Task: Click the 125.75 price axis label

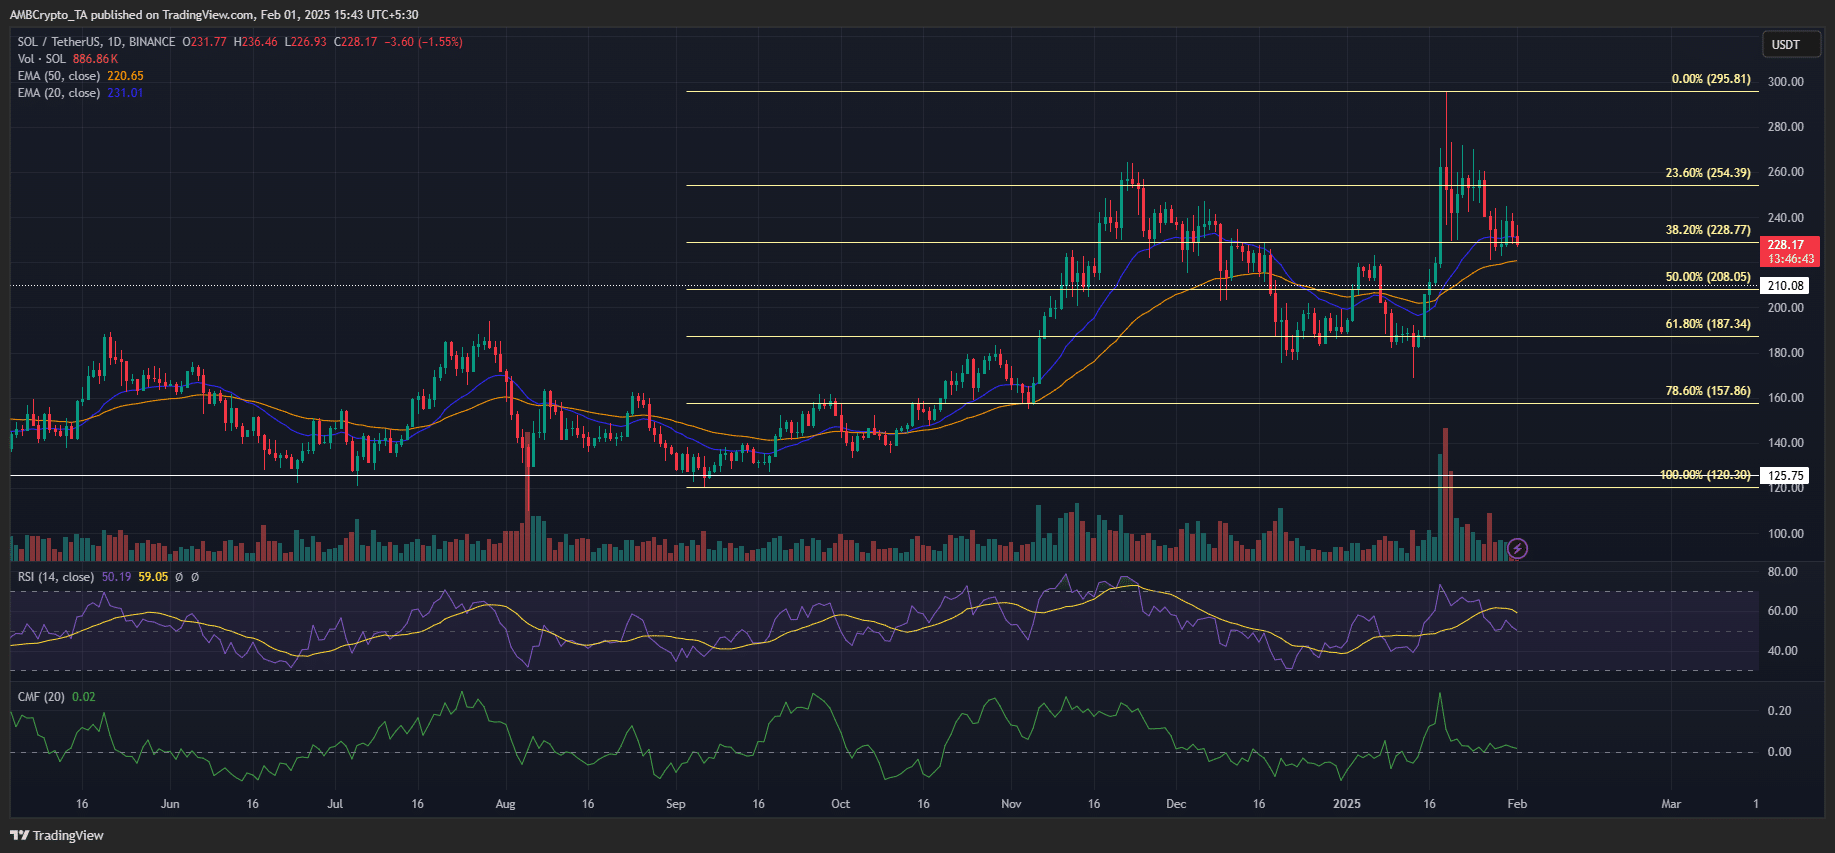Action: click(x=1785, y=476)
